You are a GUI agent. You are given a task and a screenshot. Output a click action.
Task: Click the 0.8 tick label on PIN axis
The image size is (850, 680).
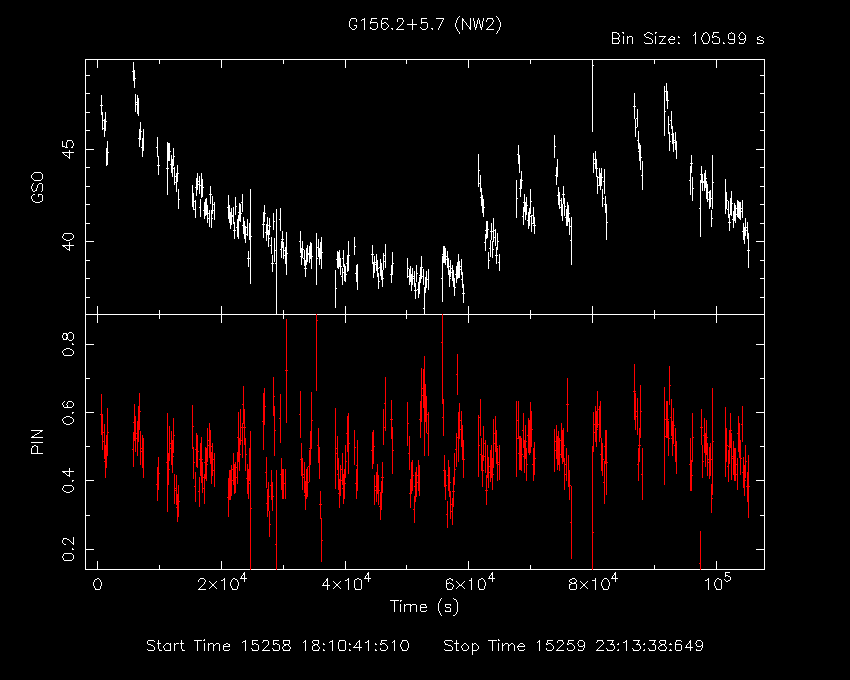click(x=68, y=344)
